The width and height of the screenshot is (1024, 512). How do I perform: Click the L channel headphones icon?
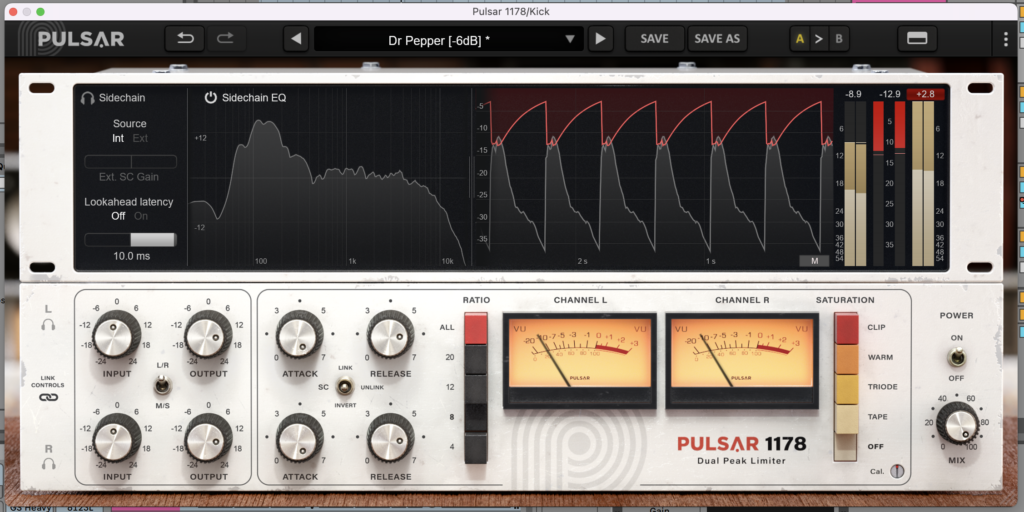pos(48,324)
